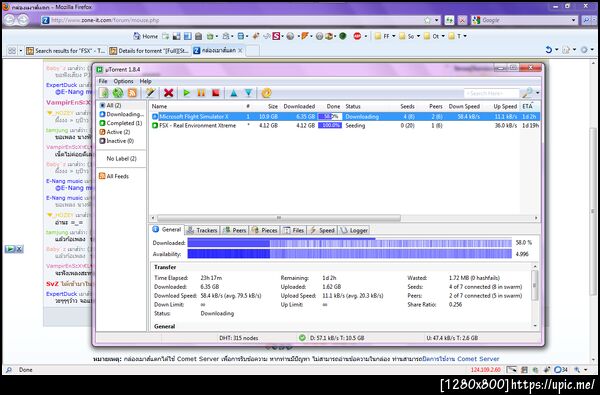The image size is (600, 395).
Task: Click Add Torrent icon in uTorrent toolbar
Action: tap(104, 93)
